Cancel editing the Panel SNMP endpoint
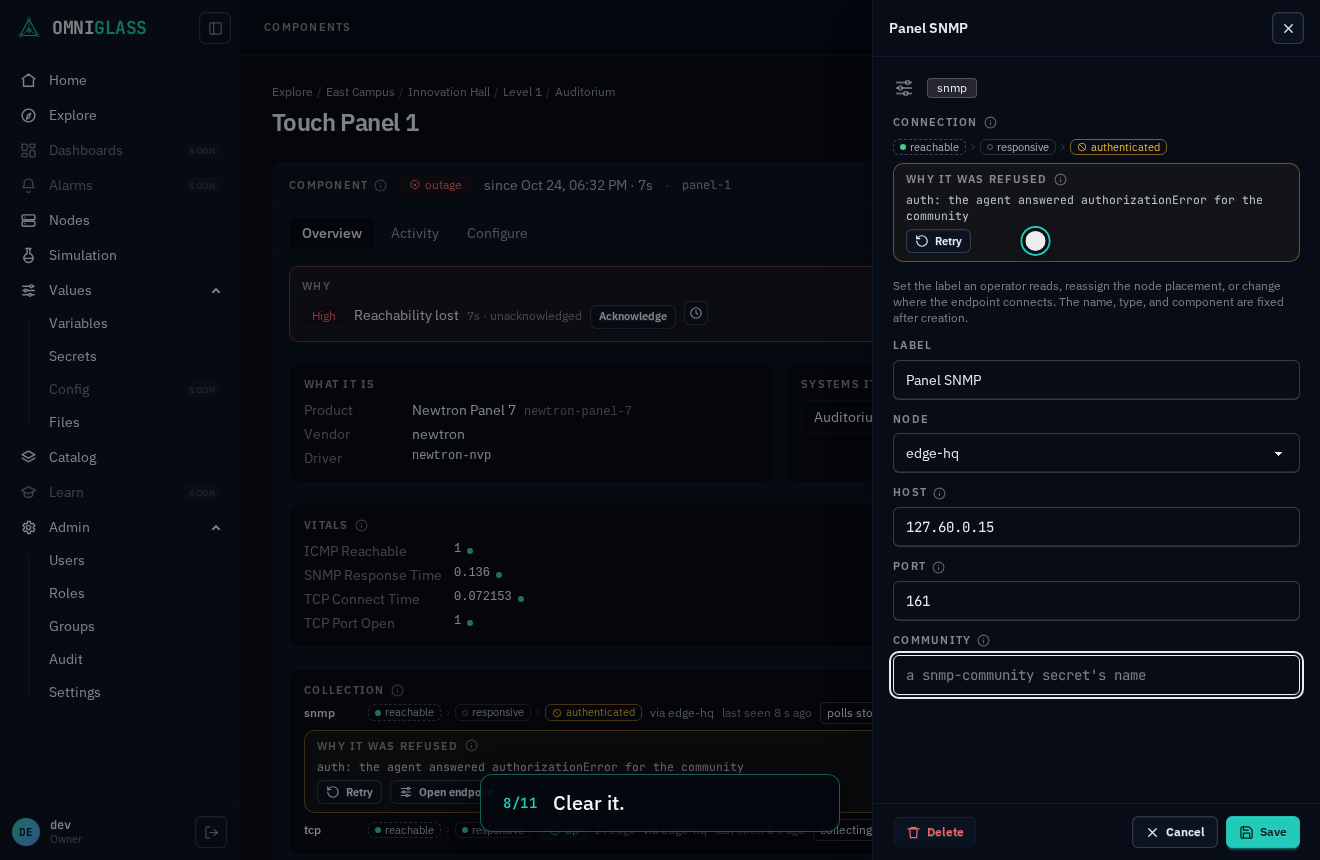This screenshot has height=860, width=1320. click(x=1175, y=832)
